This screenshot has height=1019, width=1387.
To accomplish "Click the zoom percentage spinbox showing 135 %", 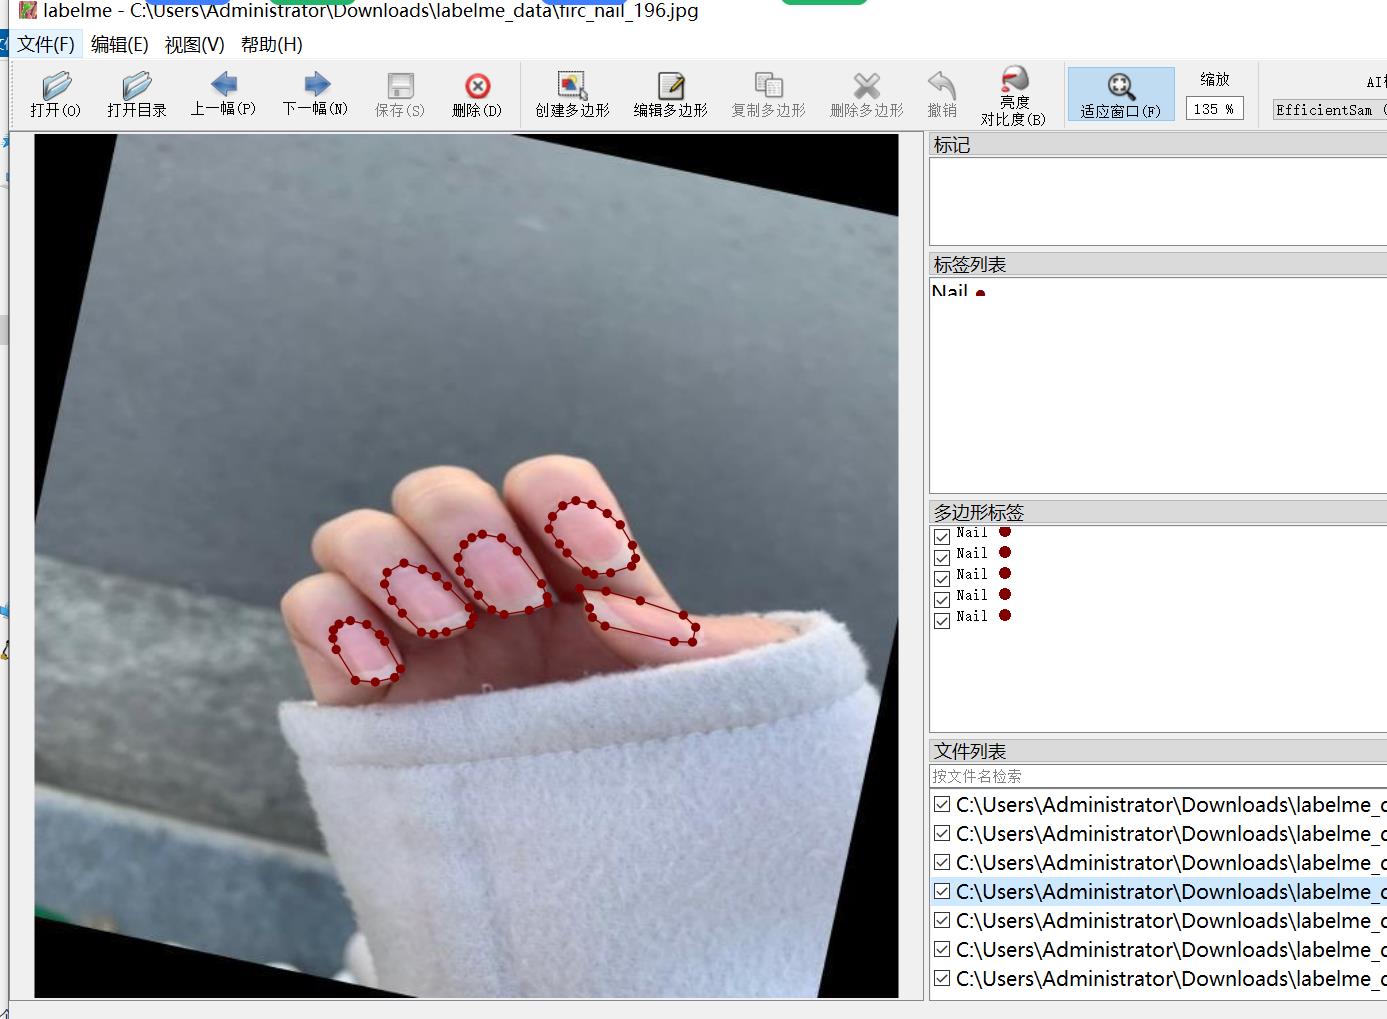I will click(x=1213, y=109).
